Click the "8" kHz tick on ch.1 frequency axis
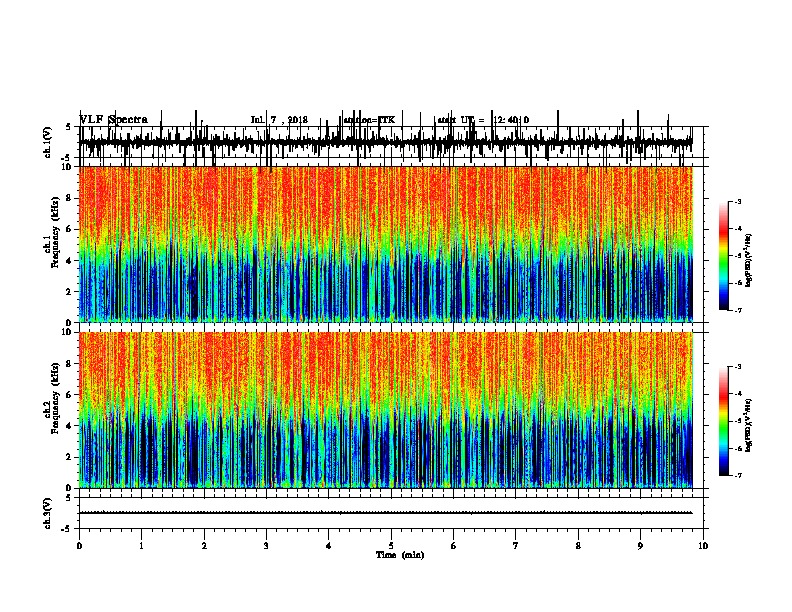The width and height of the screenshot is (792, 612). (x=70, y=198)
